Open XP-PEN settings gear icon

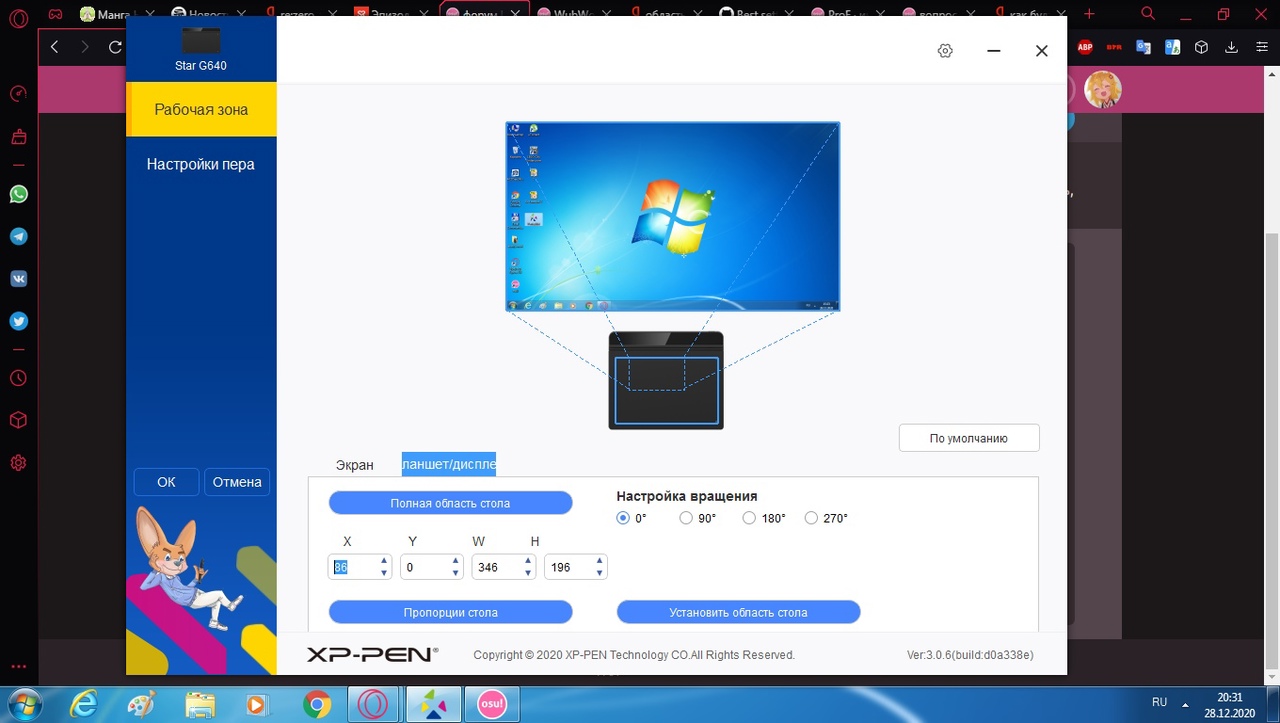coord(945,51)
